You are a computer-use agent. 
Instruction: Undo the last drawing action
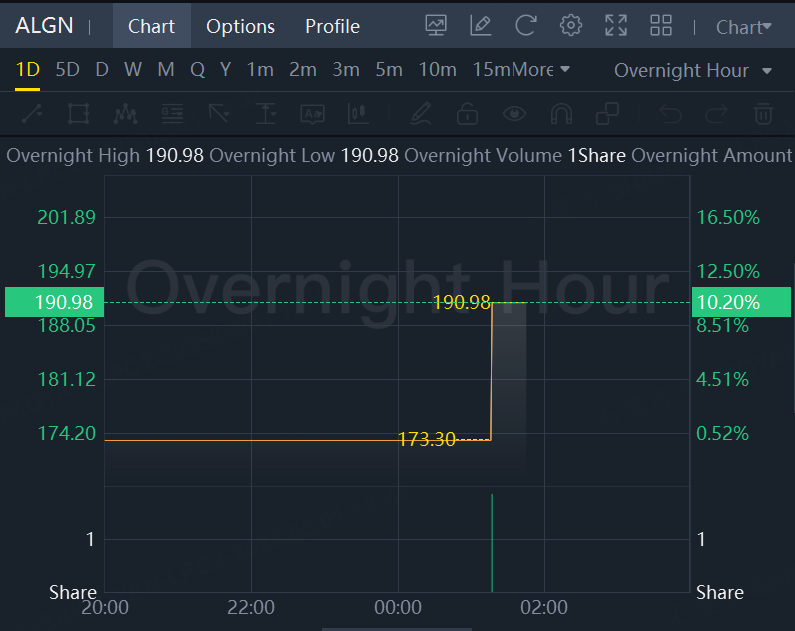670,114
